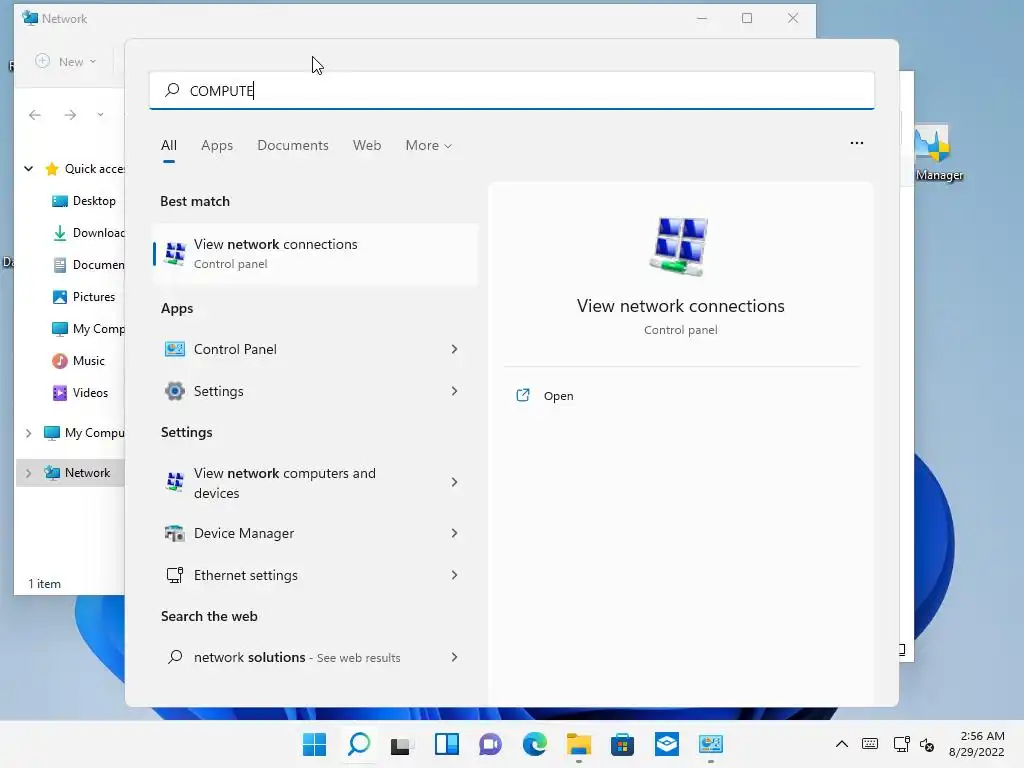Click the network status tray icon
The image size is (1024, 768).
pos(901,744)
